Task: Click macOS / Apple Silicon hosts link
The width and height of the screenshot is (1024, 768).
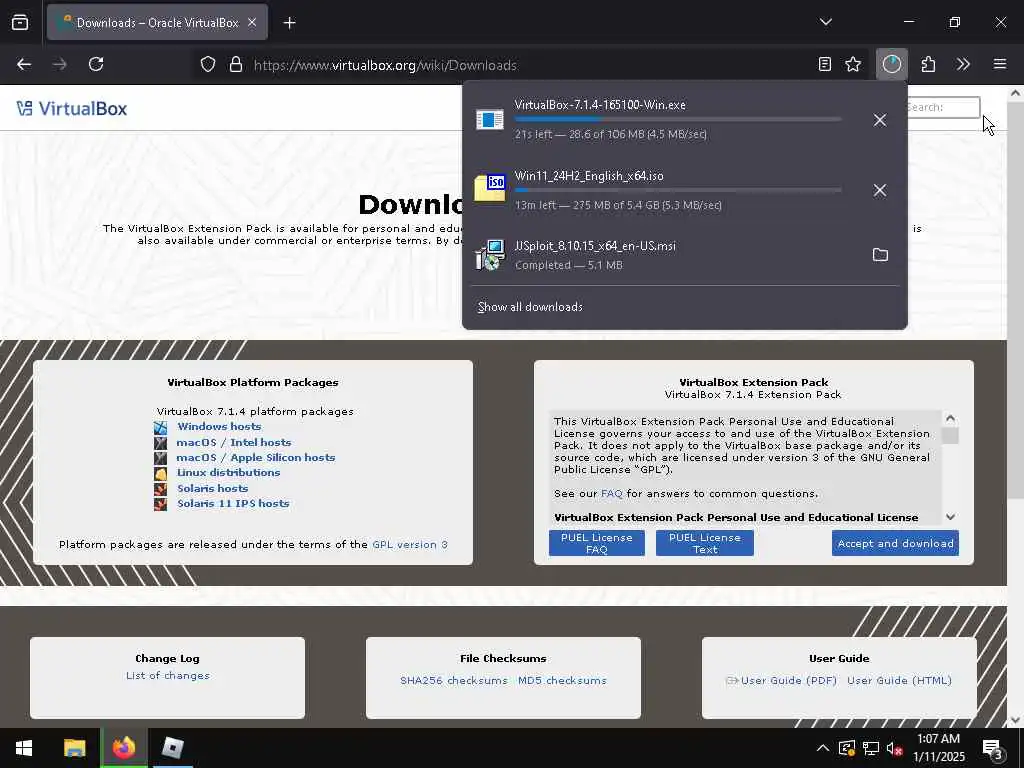Action: (x=256, y=457)
